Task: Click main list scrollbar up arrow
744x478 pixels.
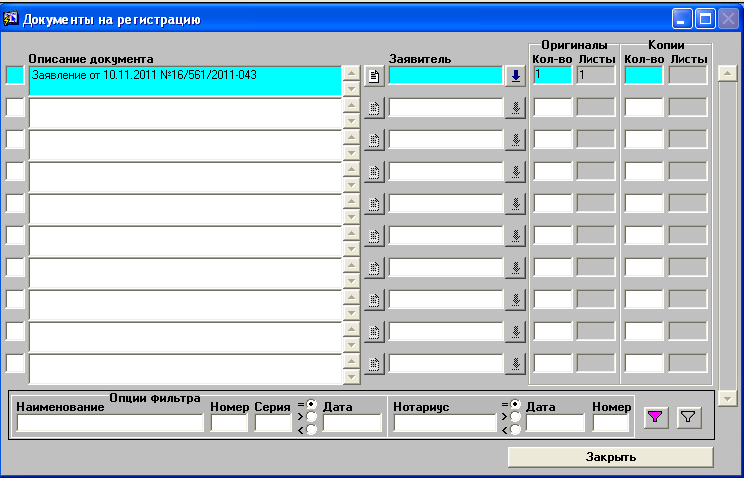Action: tap(727, 74)
